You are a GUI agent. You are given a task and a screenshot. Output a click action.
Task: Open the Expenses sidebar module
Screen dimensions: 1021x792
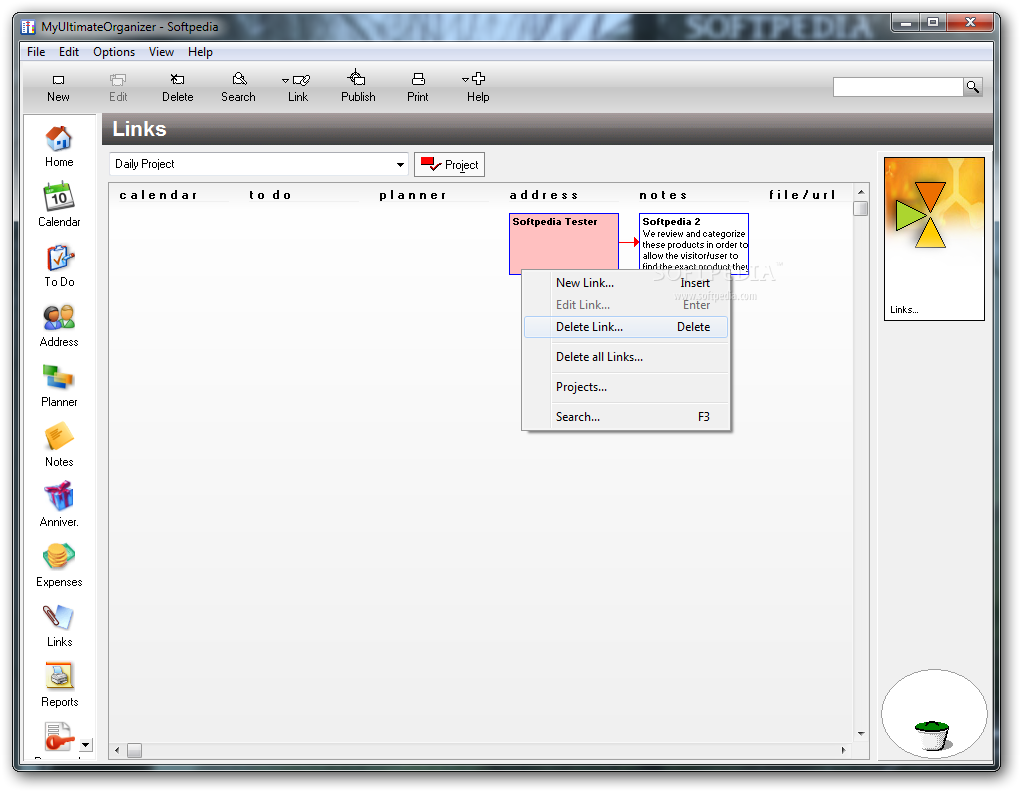point(59,565)
